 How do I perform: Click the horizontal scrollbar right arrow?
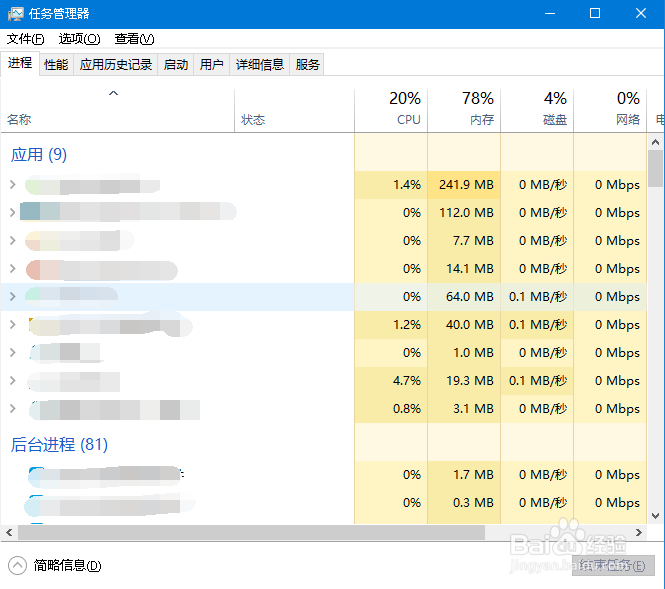click(639, 533)
